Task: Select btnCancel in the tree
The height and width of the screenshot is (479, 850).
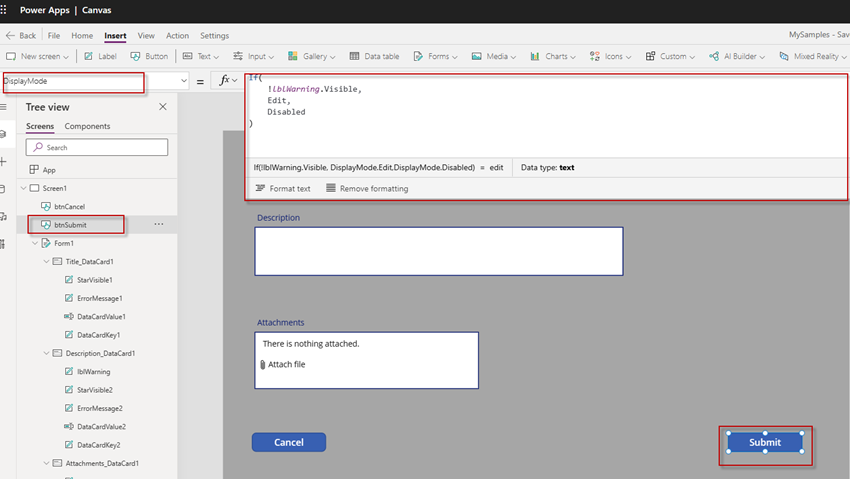Action: tap(69, 206)
